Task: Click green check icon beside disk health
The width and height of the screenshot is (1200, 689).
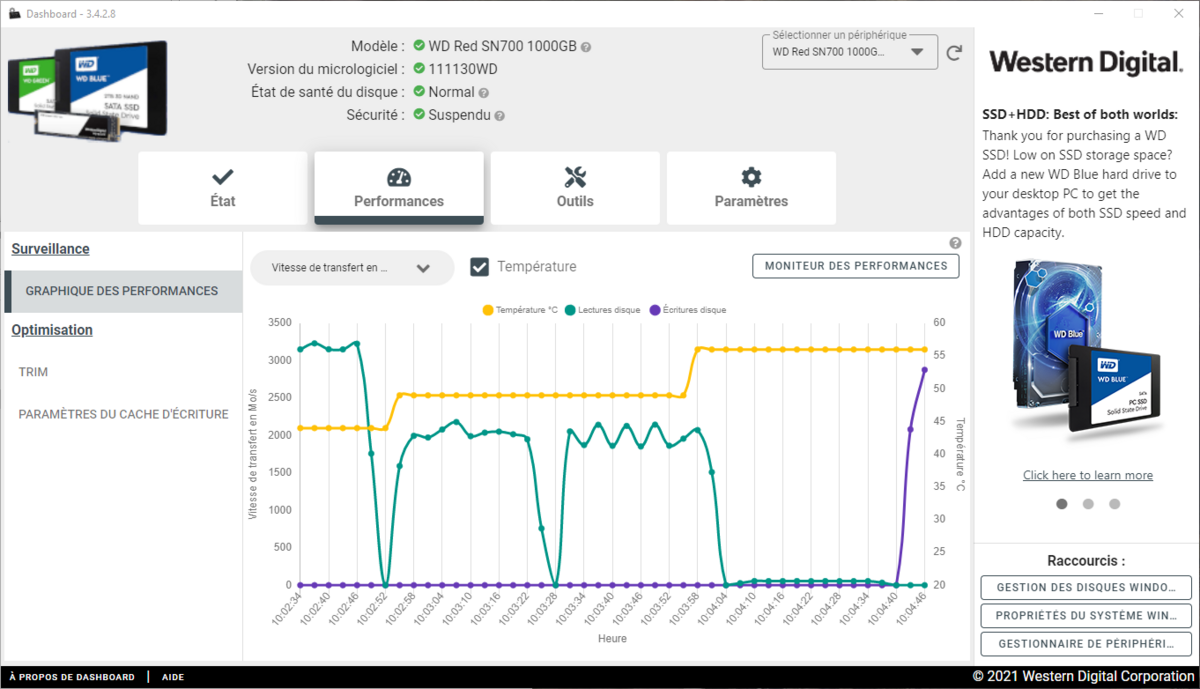Action: pos(419,92)
